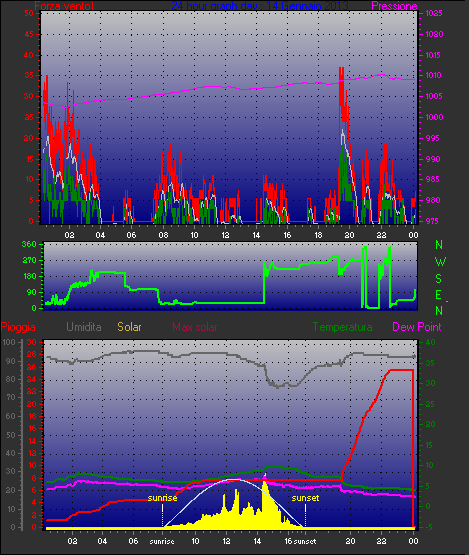Viewport: 469px width, 555px height.
Task: Click the 'E' east wind direction label
Action: coord(439,294)
